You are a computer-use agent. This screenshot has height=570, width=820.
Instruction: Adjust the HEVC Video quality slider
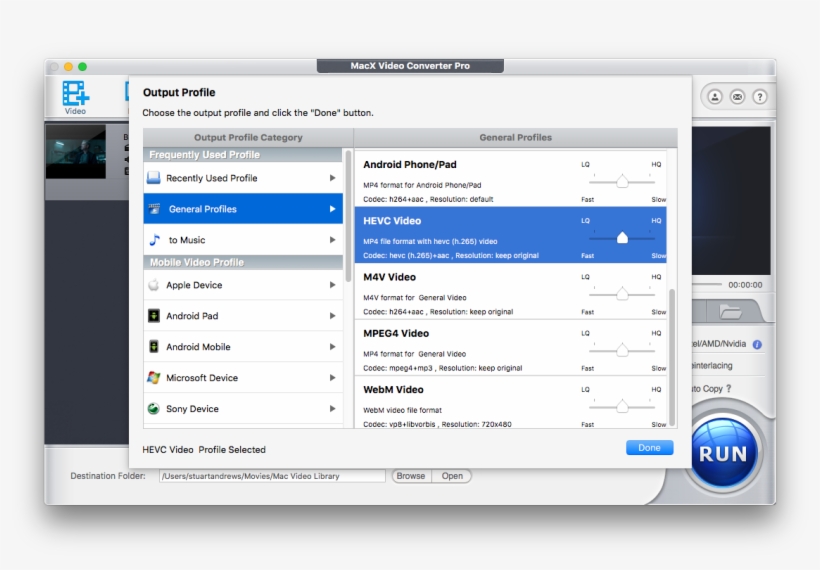pyautogui.click(x=622, y=238)
